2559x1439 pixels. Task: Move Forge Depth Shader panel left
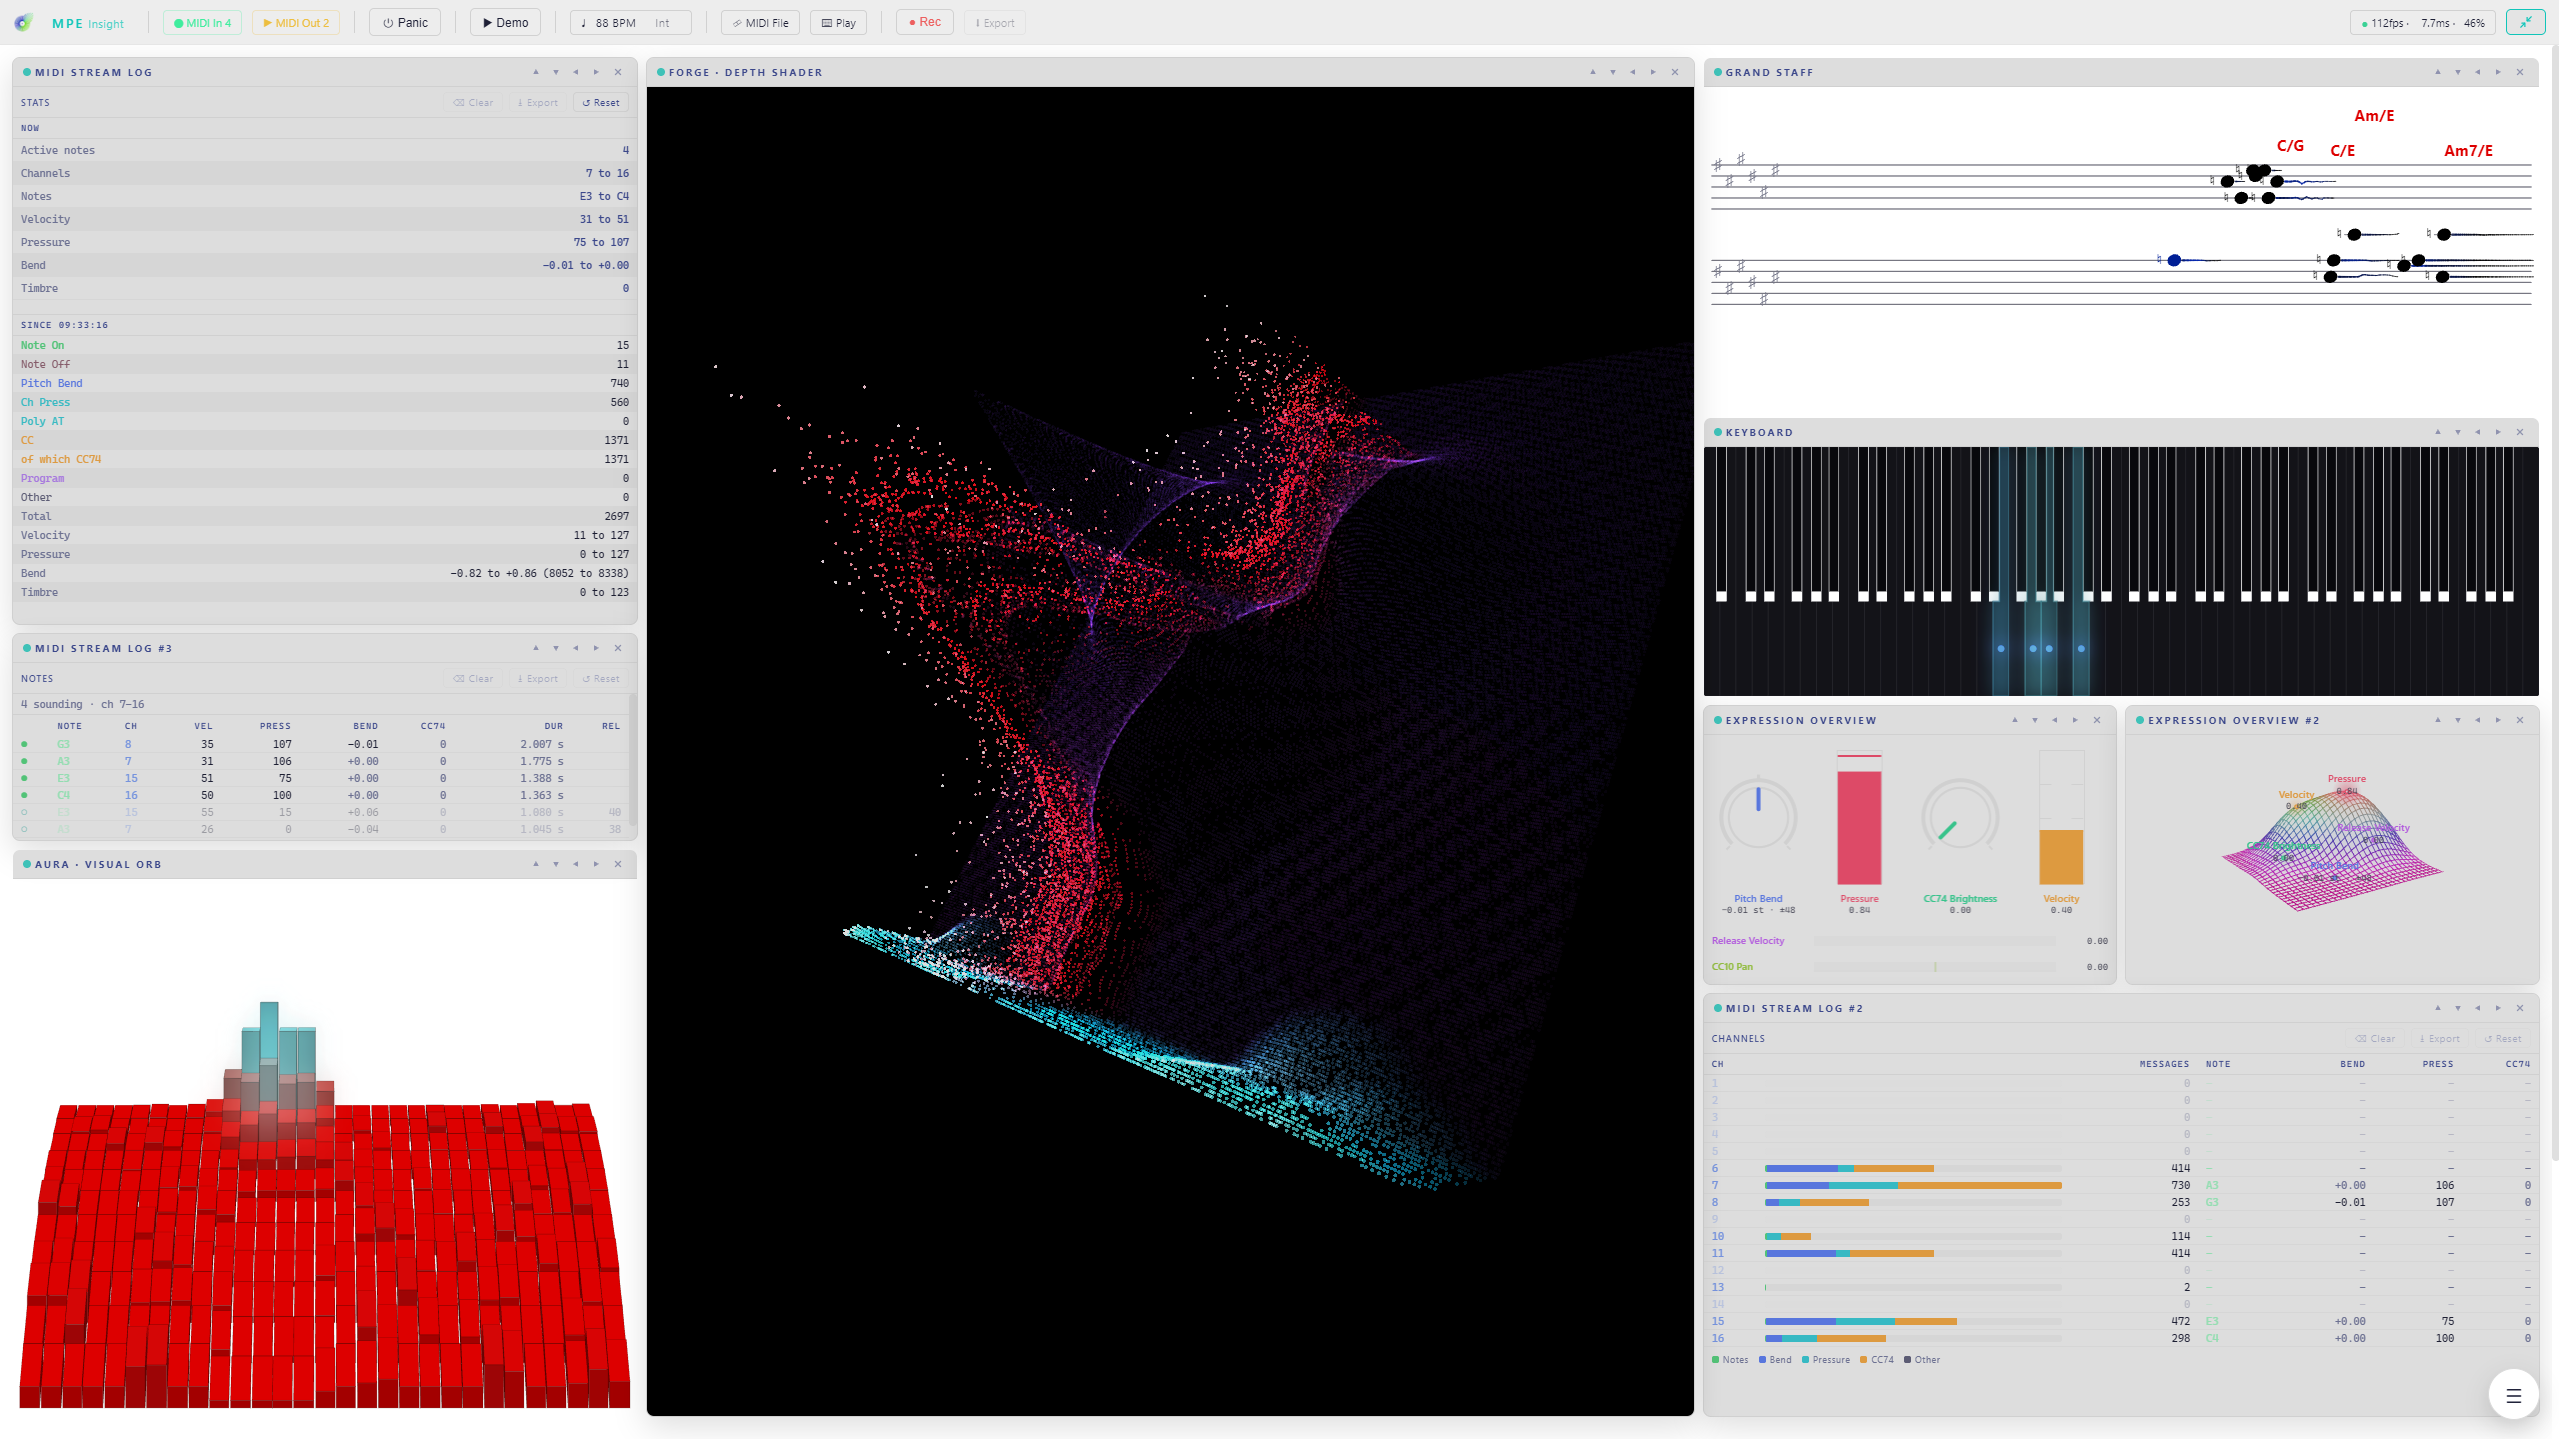pos(1633,72)
